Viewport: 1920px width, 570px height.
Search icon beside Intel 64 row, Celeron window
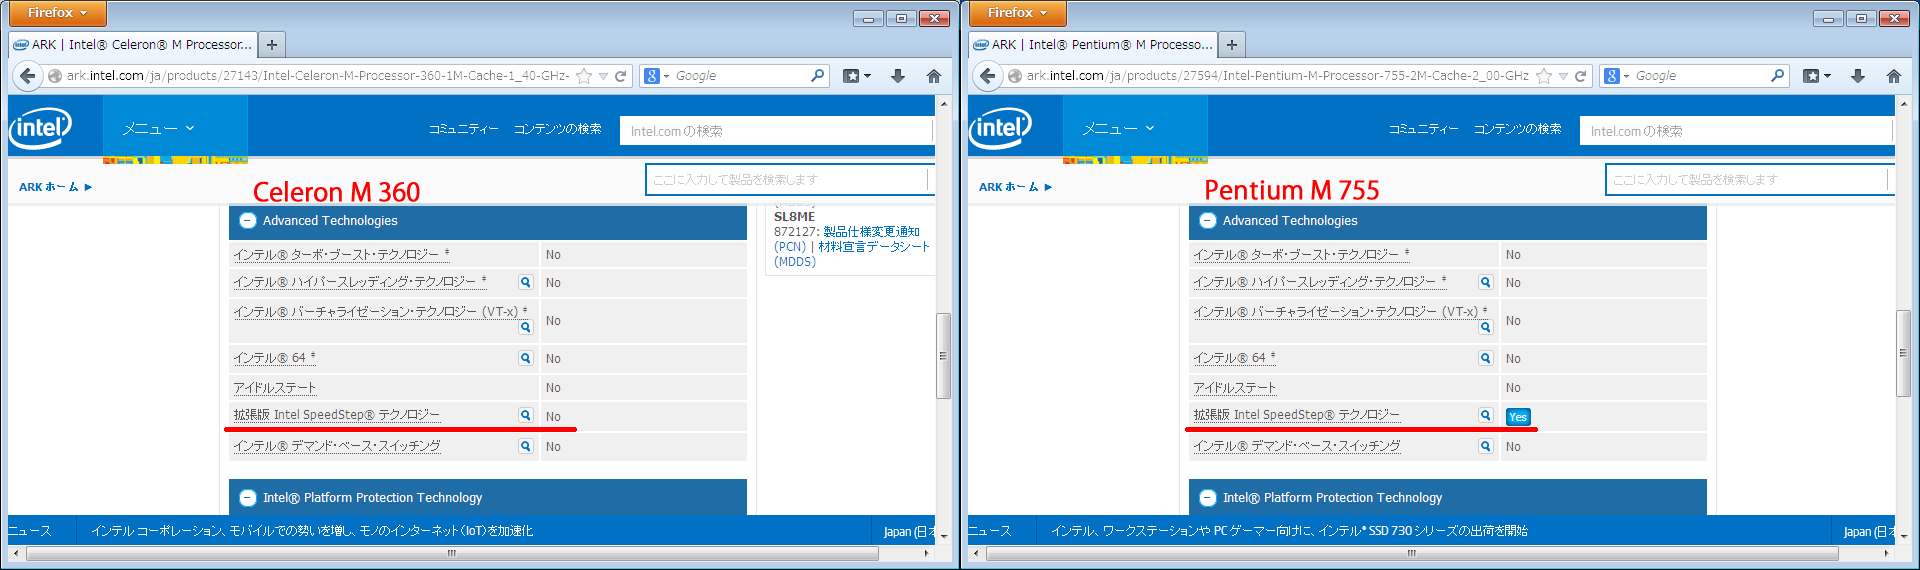pos(526,358)
